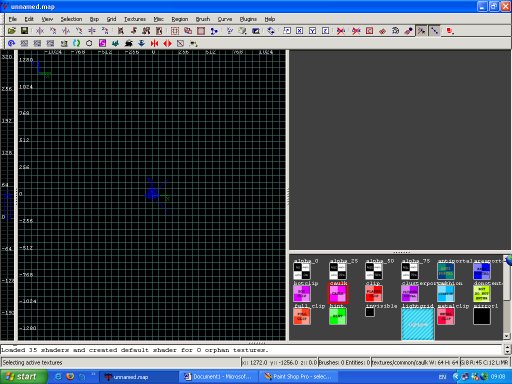Open the Curve menu
The height and width of the screenshot is (384, 512).
225,19
